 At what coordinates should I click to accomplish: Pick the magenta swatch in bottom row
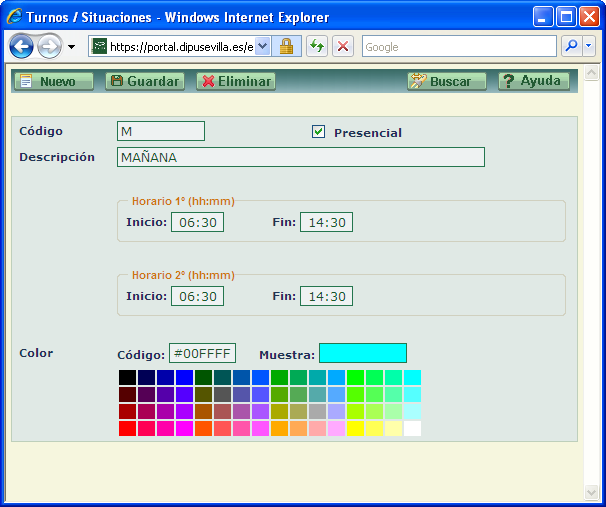(x=184, y=429)
